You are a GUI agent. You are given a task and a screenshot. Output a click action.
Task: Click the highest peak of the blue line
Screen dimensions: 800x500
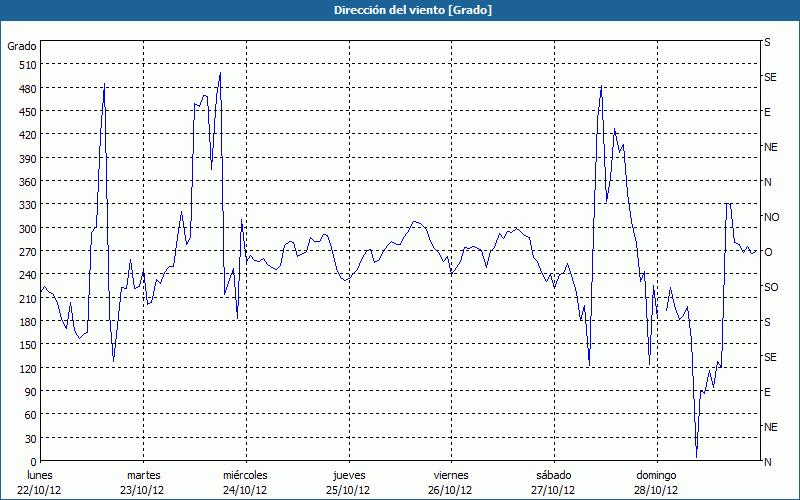coord(220,73)
